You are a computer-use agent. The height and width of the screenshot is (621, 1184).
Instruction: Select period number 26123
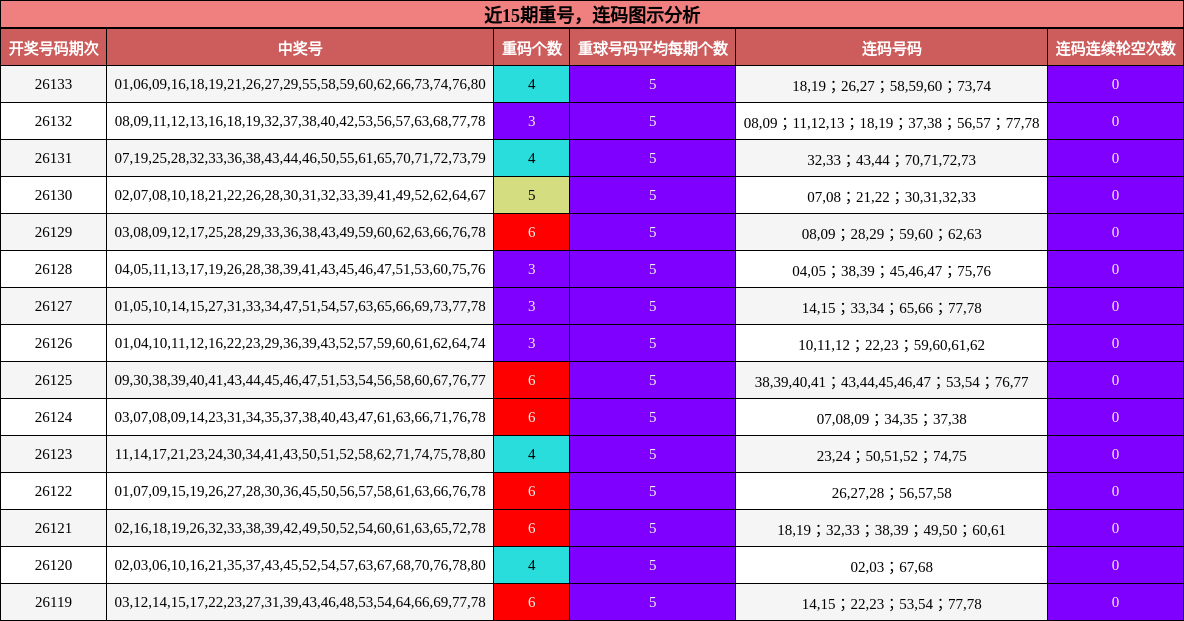tap(54, 454)
